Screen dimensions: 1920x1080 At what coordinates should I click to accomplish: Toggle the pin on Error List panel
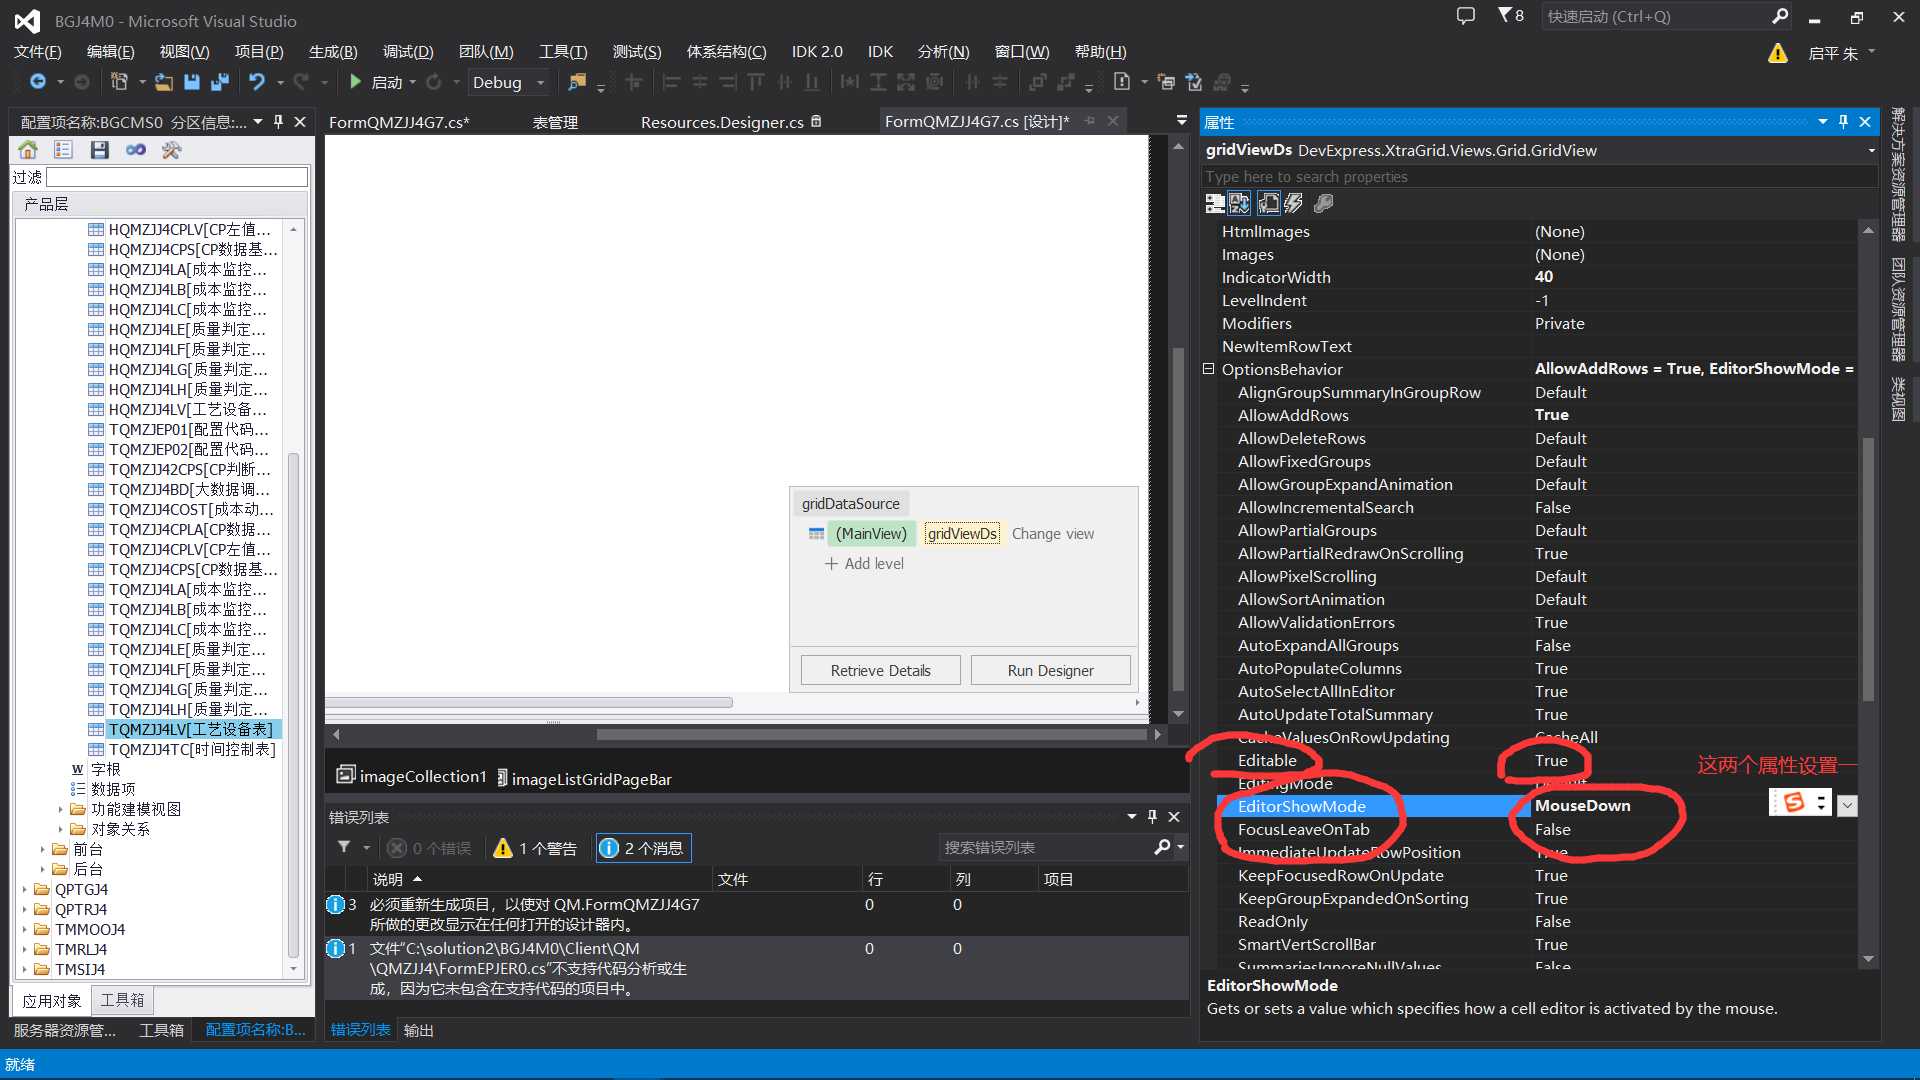1152,817
